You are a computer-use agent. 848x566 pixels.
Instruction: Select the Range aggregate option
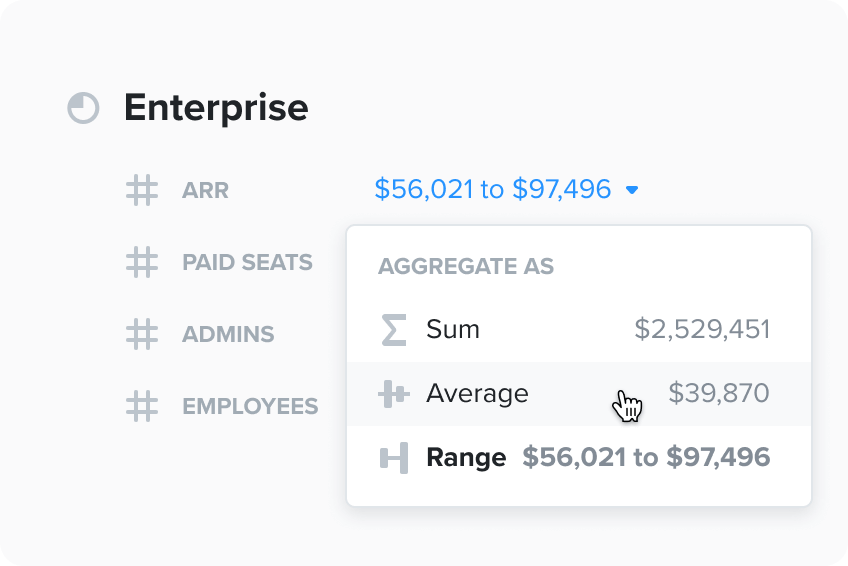click(466, 458)
